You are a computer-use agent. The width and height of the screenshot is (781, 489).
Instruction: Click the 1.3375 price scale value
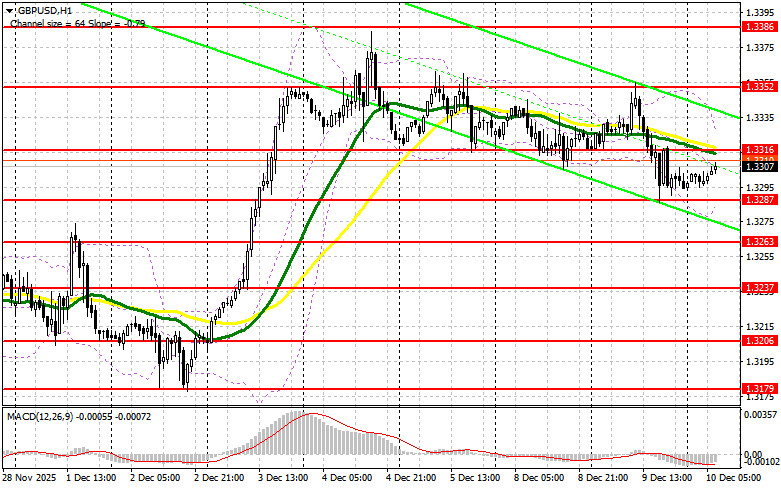[760, 47]
